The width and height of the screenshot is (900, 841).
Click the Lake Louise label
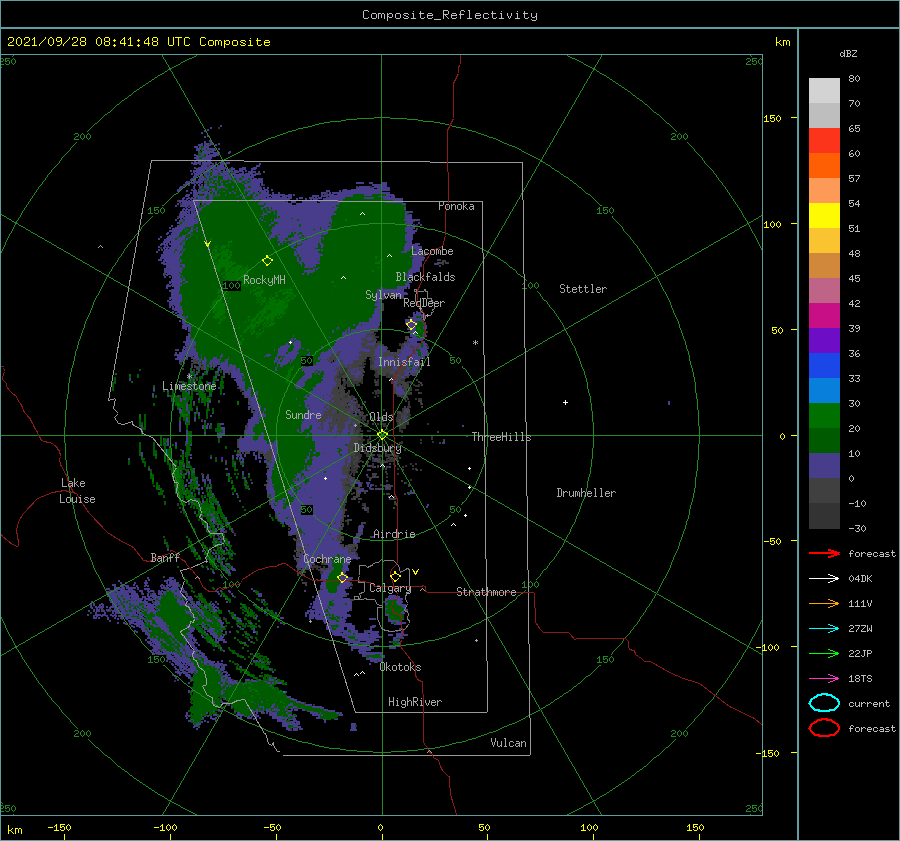point(77,491)
